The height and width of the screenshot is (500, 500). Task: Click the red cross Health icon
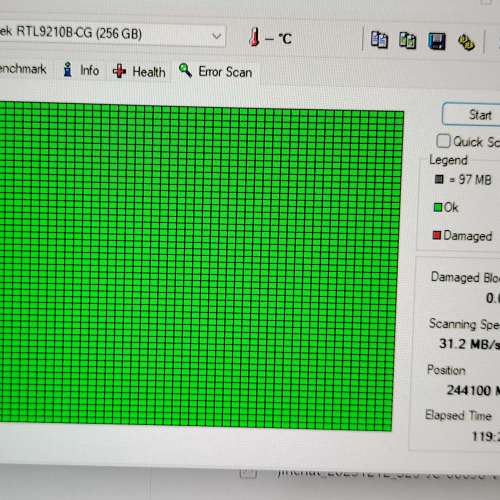click(119, 71)
